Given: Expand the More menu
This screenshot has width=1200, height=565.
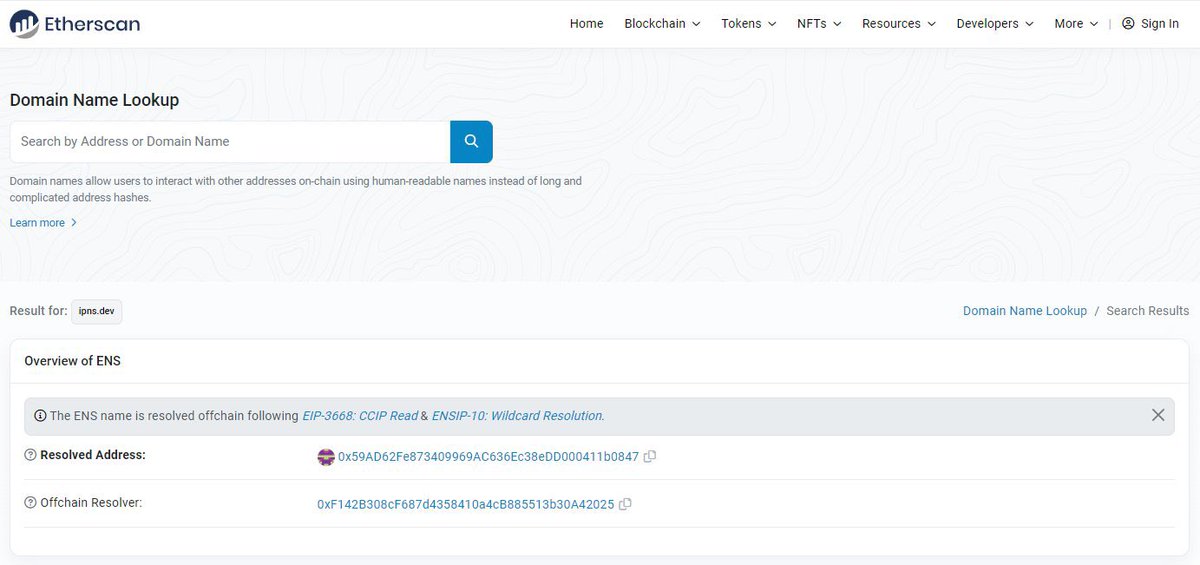Looking at the screenshot, I should tap(1076, 23).
